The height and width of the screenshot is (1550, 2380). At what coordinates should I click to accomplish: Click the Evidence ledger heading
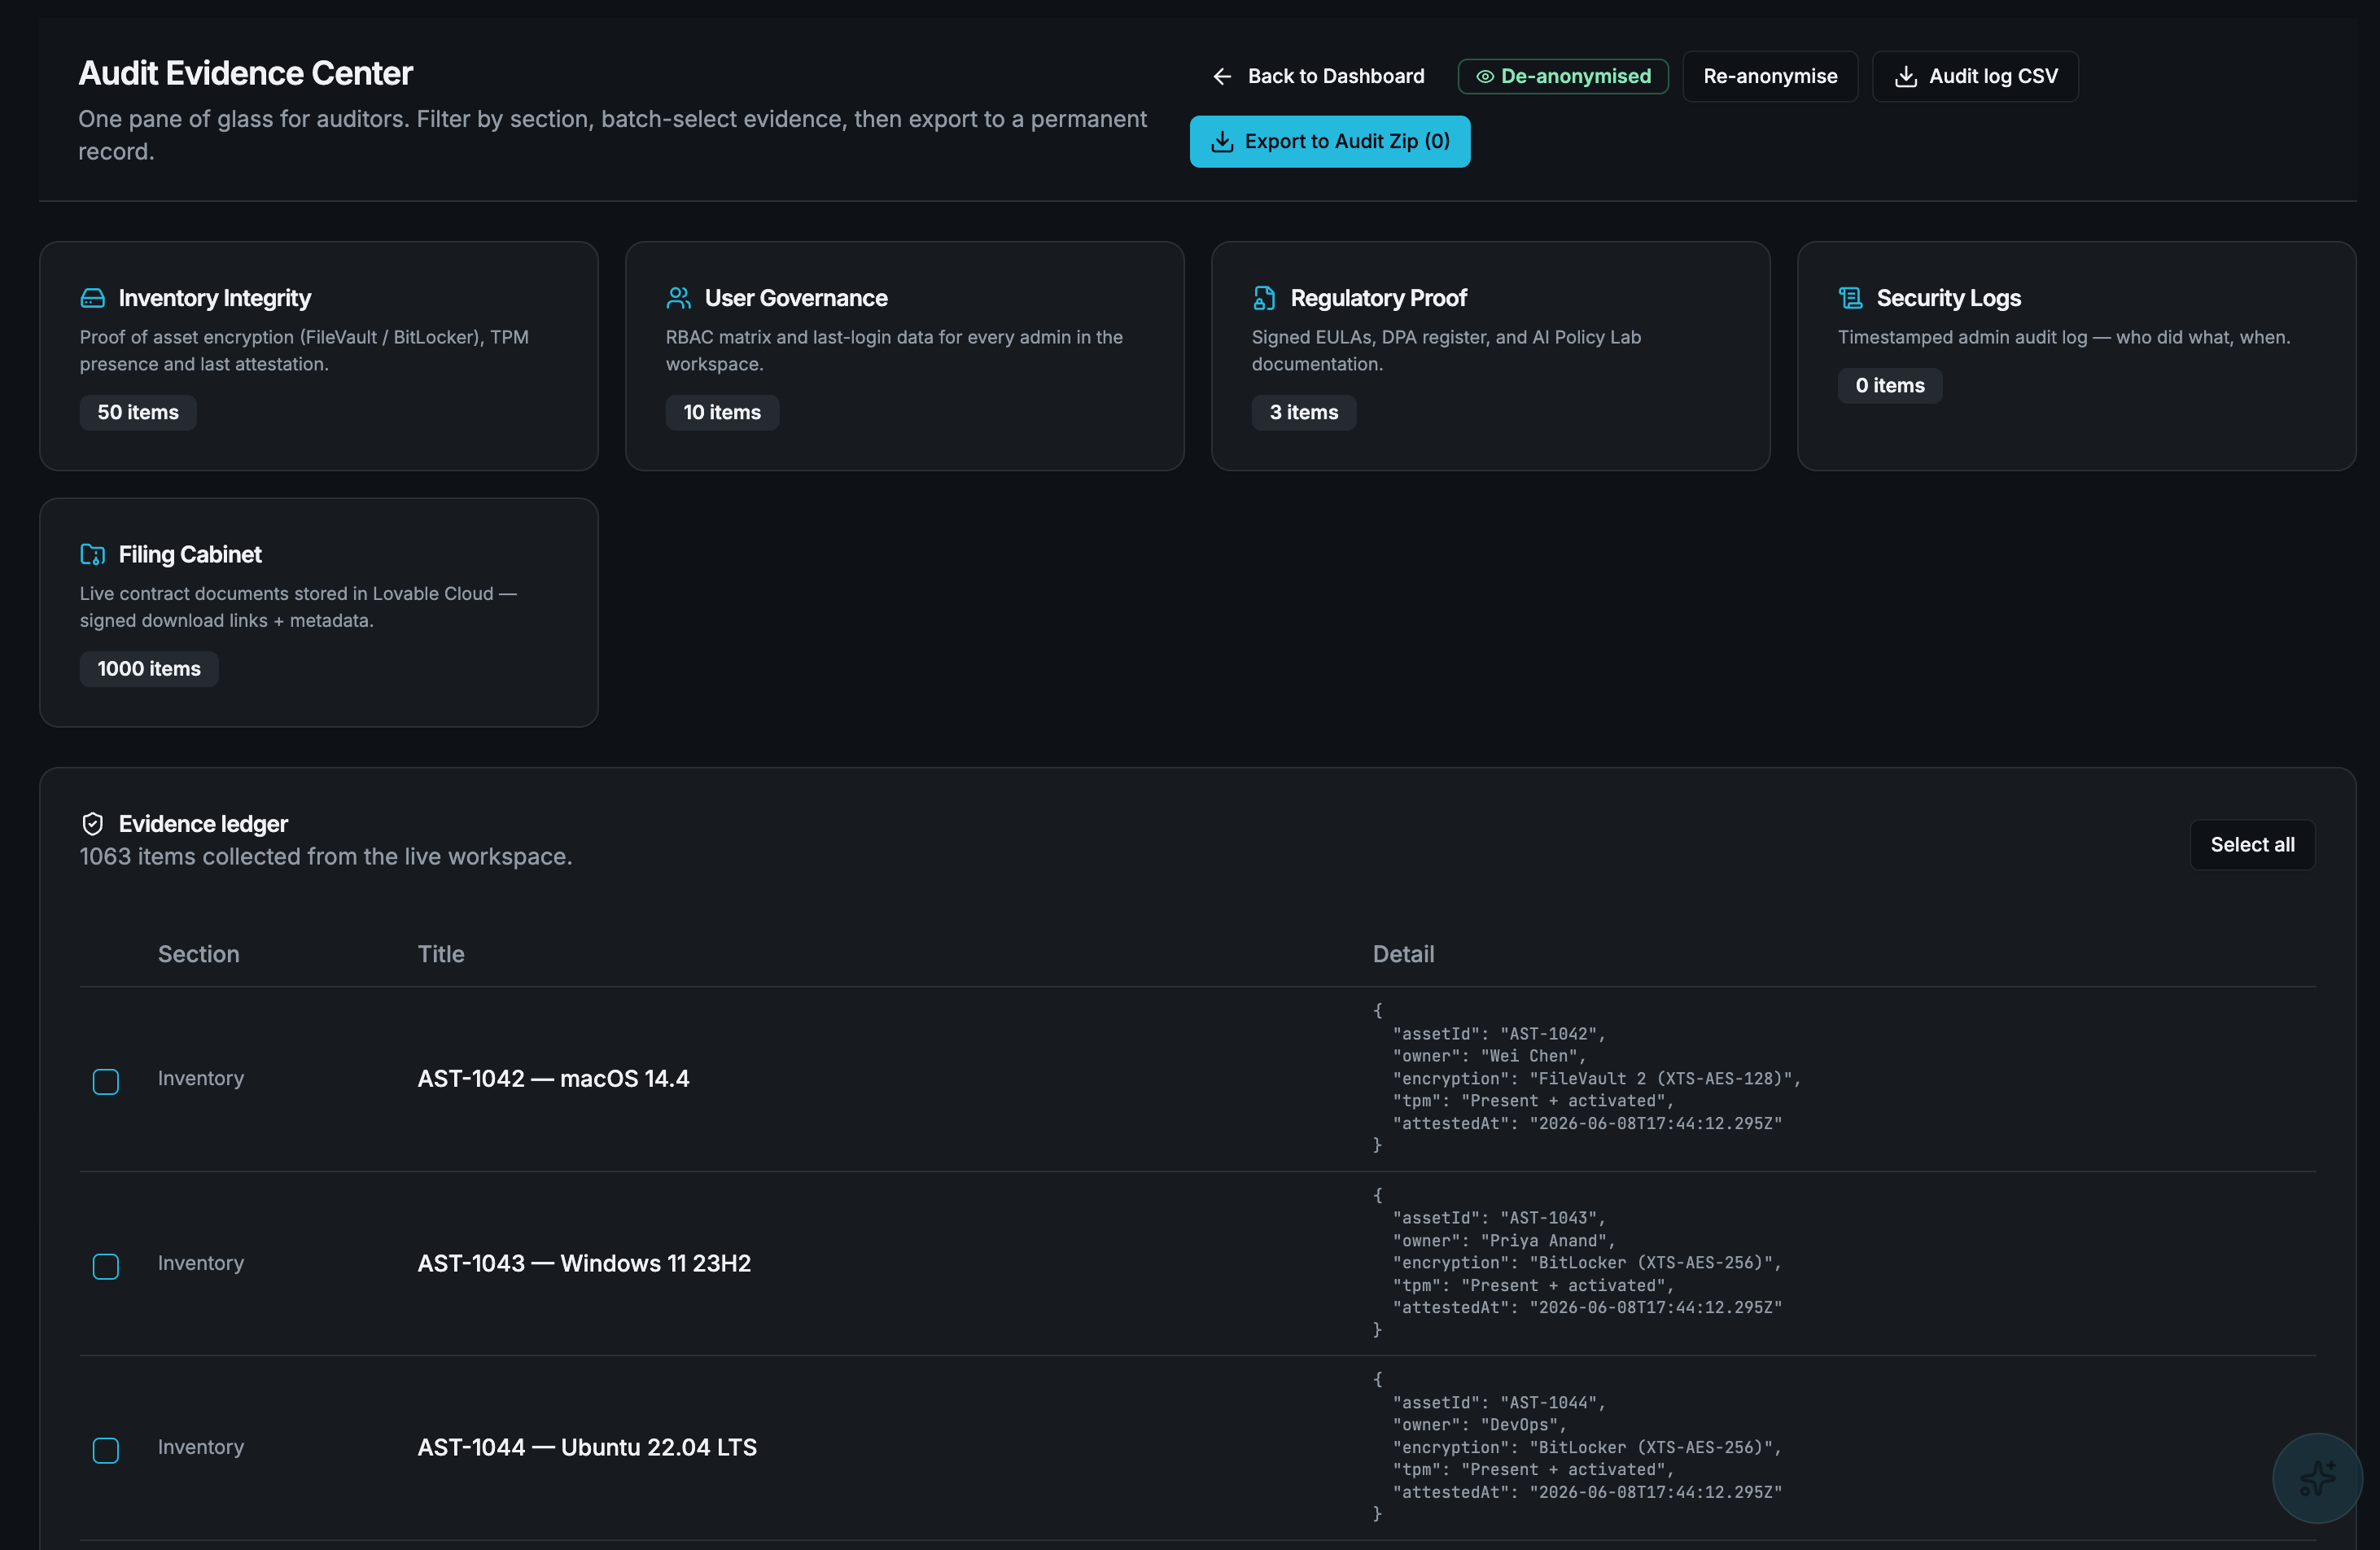203,824
